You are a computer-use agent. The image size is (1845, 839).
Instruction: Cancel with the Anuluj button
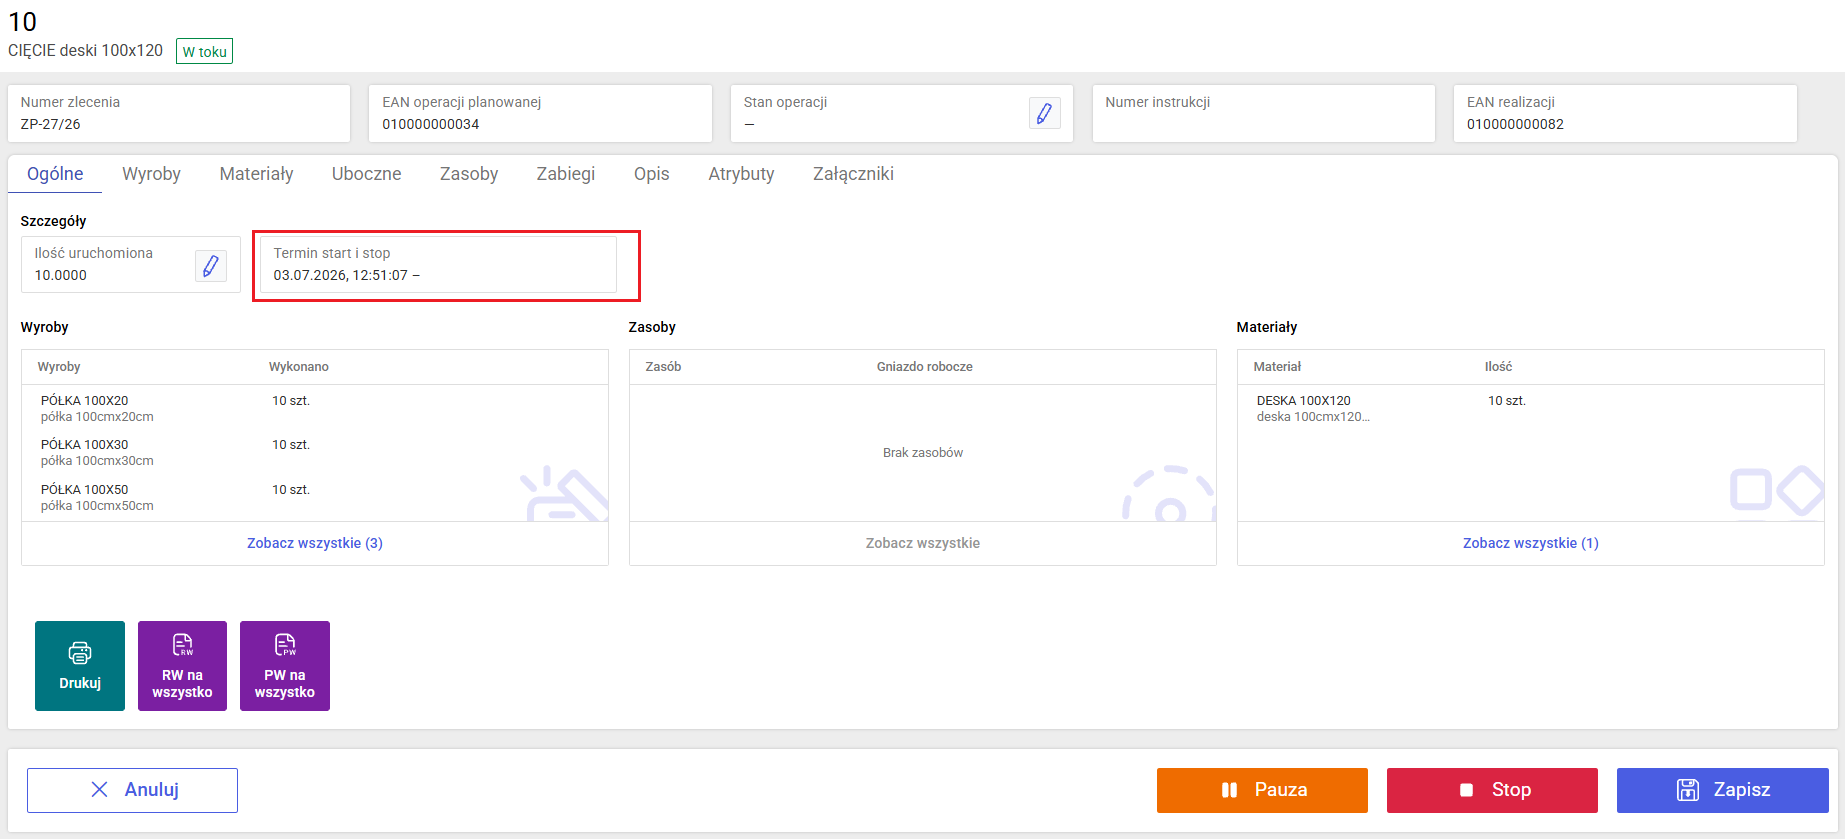[132, 790]
